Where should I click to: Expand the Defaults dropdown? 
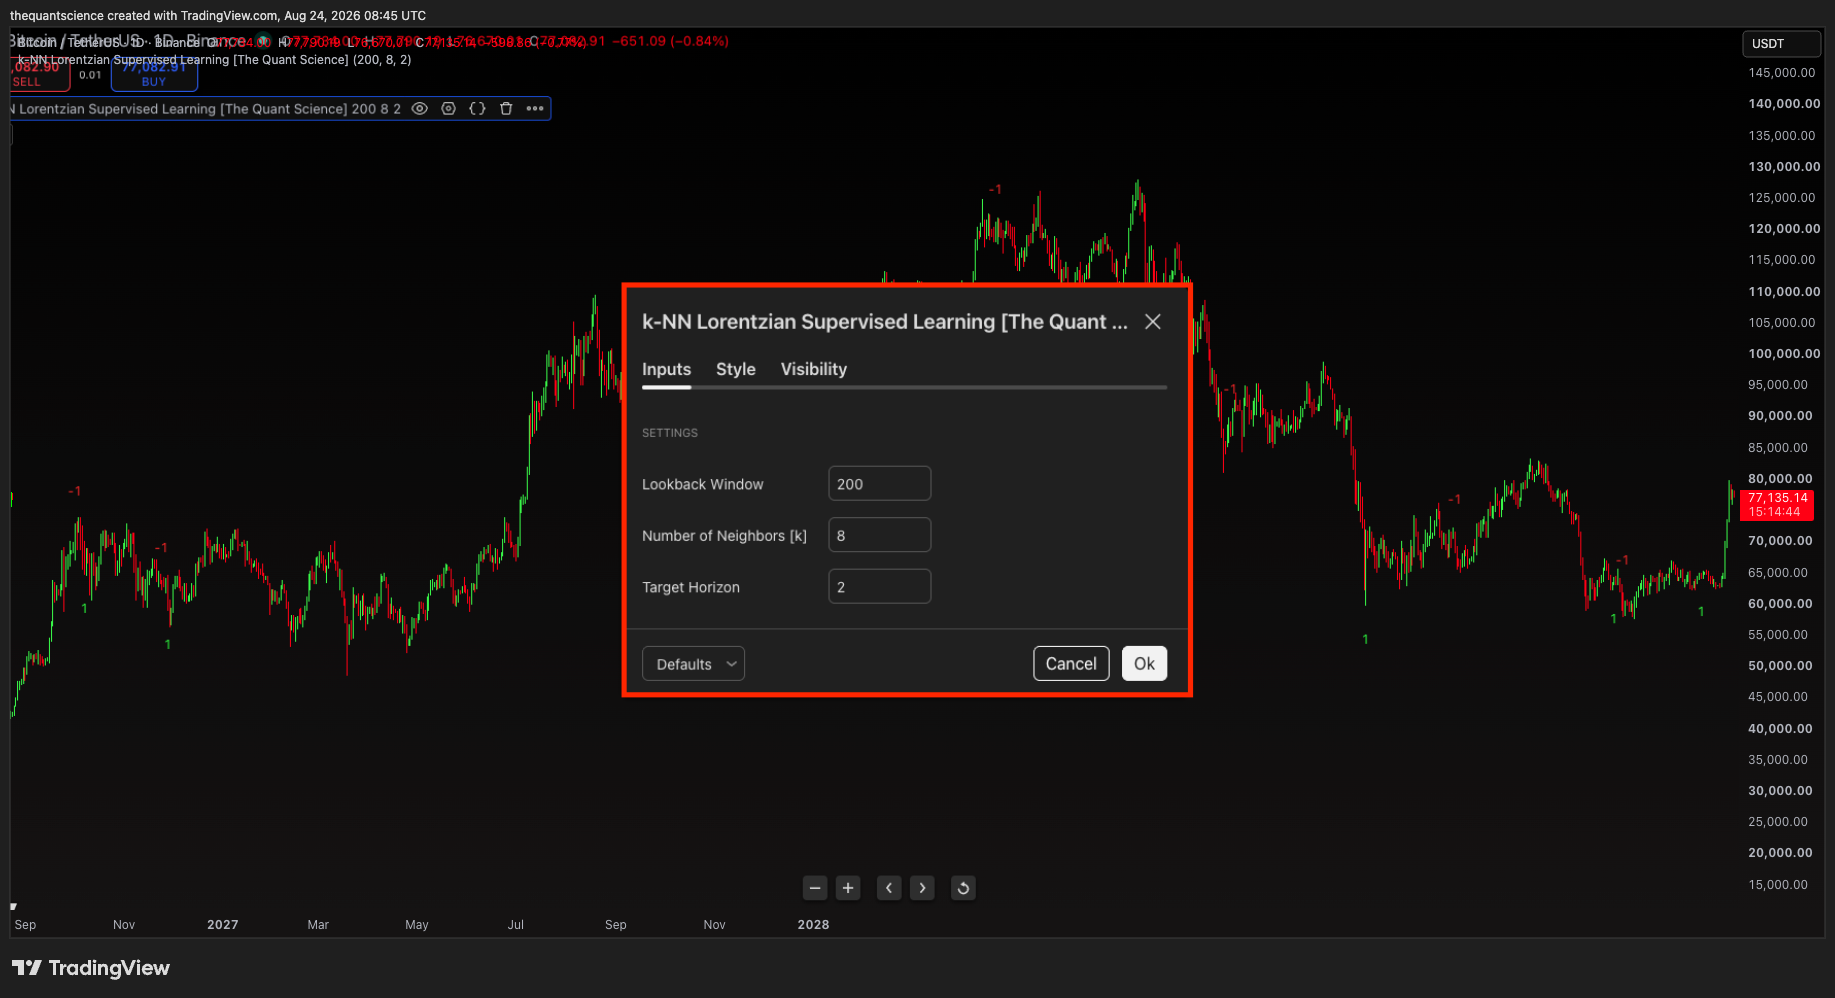coord(693,664)
